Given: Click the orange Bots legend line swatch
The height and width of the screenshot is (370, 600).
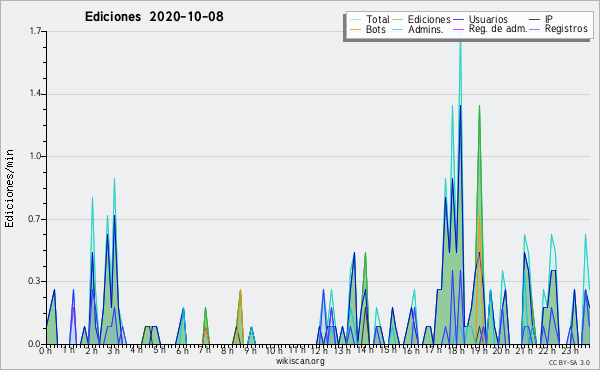Looking at the screenshot, I should click(x=355, y=29).
